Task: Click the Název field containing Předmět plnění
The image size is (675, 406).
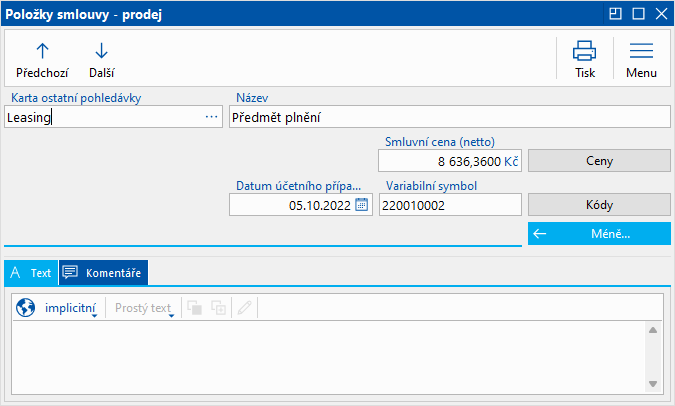Action: (448, 117)
